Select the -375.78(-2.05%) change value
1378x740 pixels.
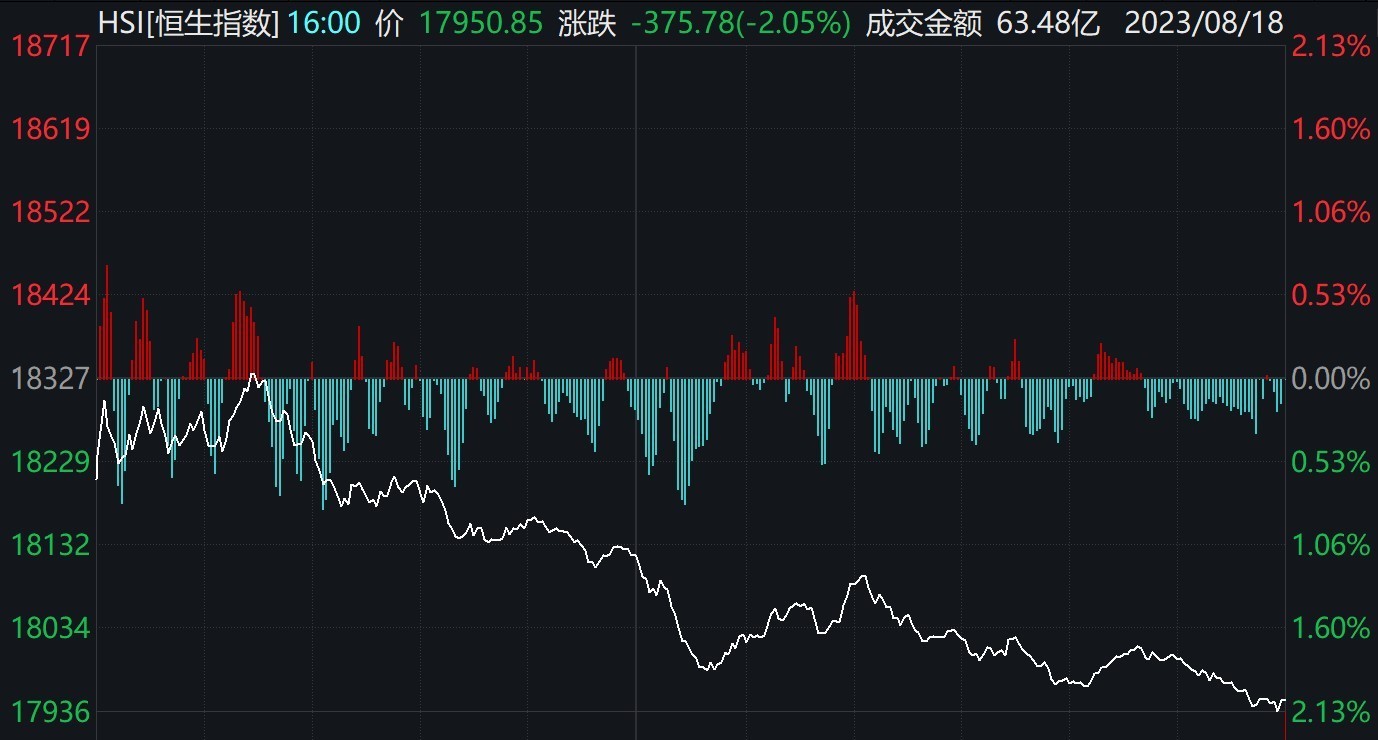click(x=741, y=22)
